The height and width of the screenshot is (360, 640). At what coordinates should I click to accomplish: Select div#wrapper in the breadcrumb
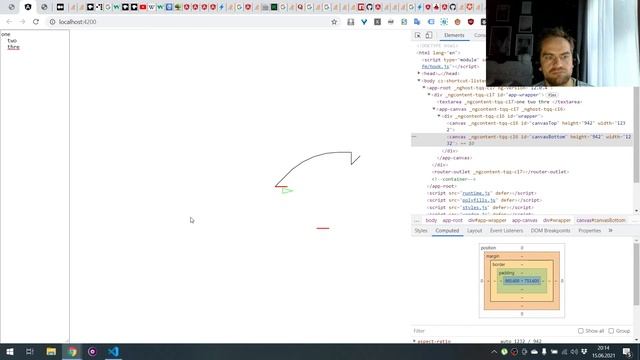(557, 220)
